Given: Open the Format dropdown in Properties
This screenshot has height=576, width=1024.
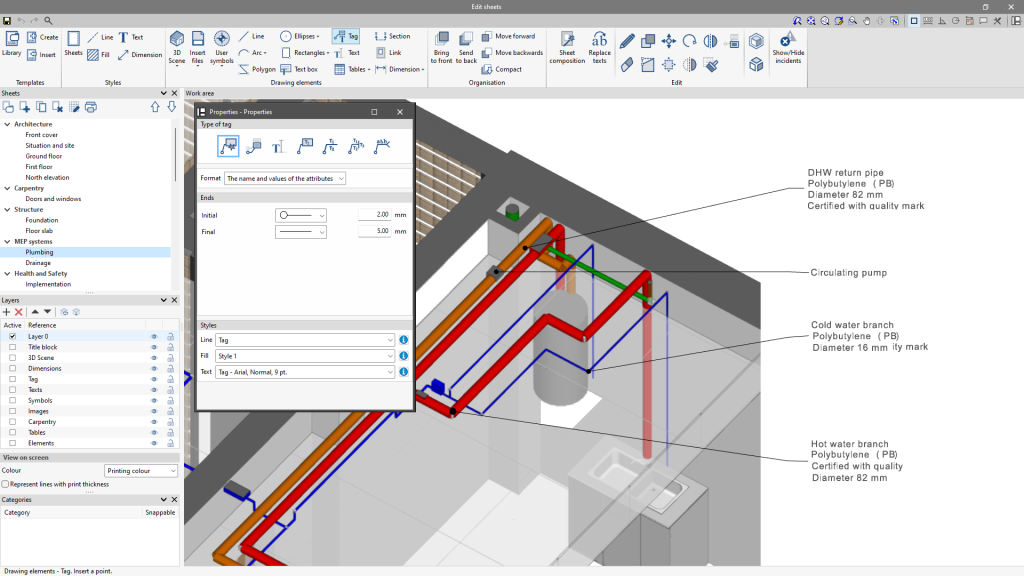Looking at the screenshot, I should coord(285,178).
